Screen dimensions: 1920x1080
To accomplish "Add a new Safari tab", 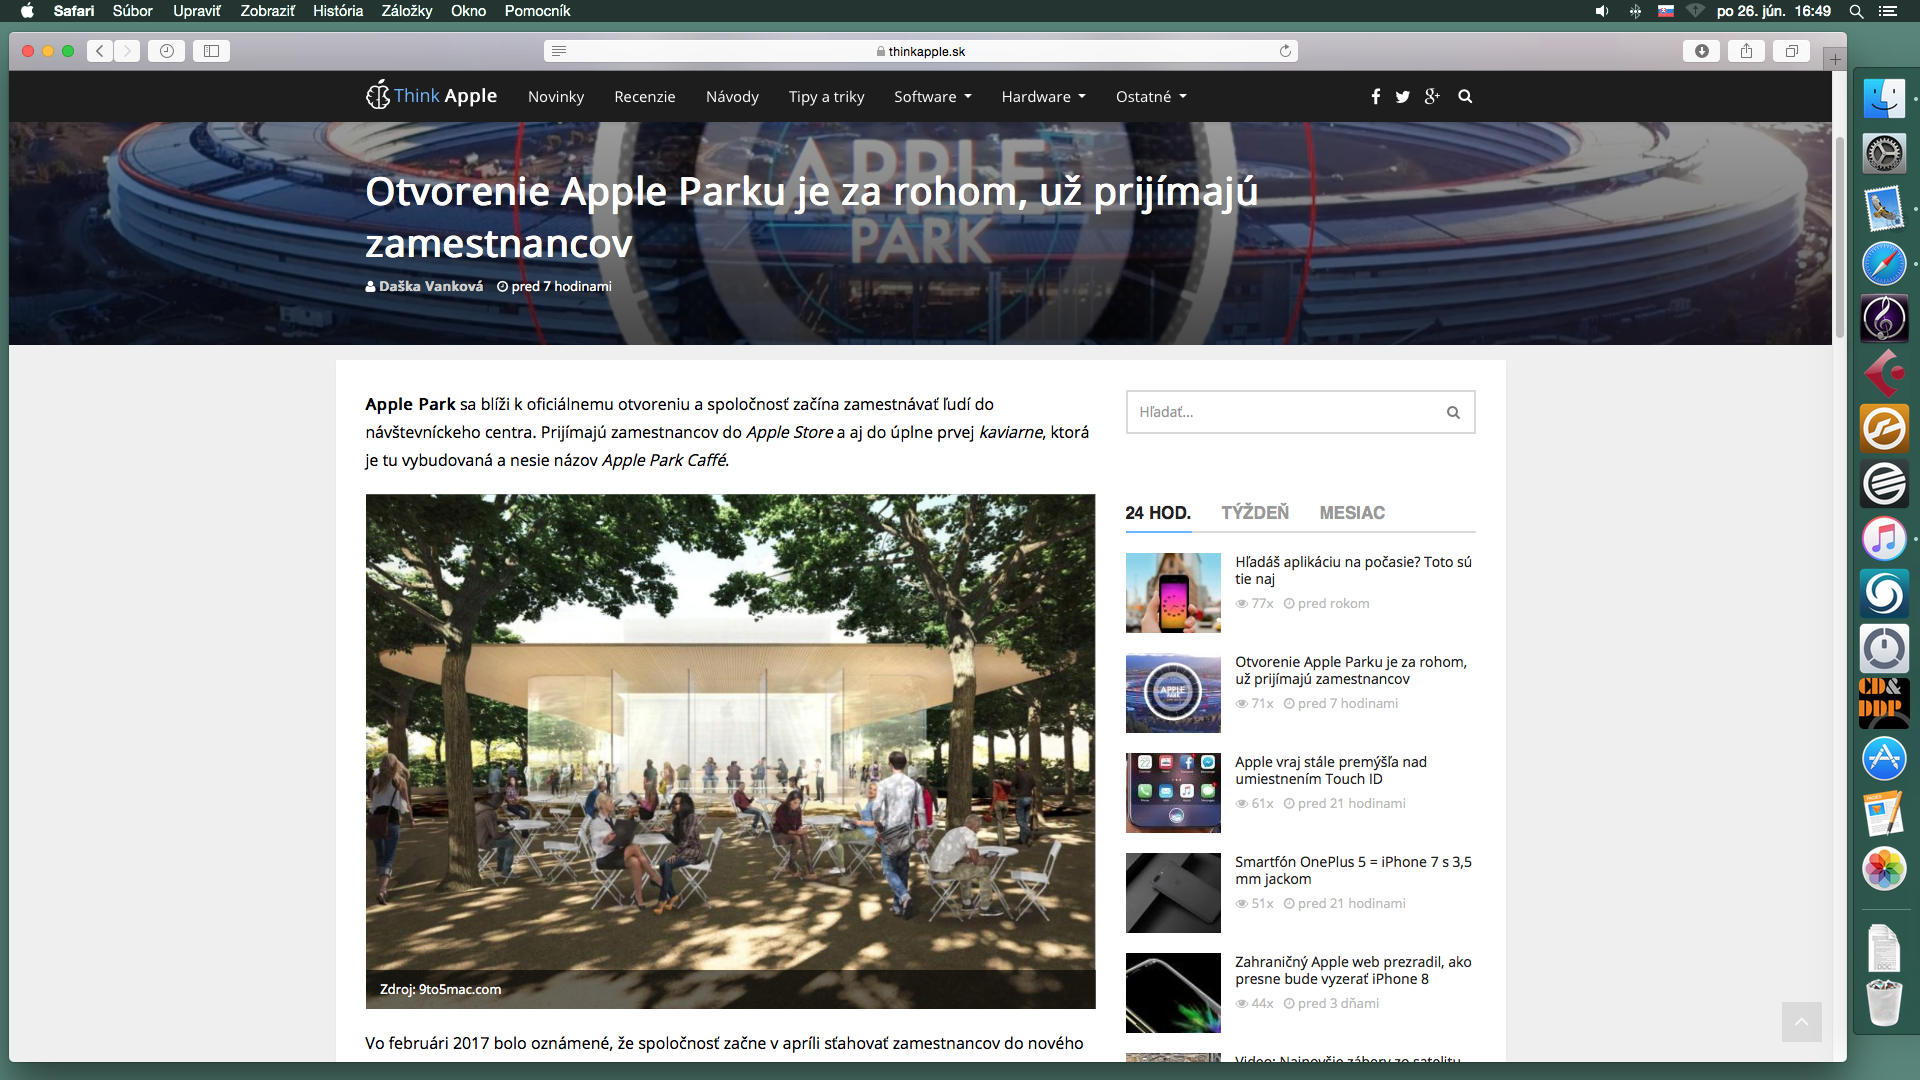I will 1835,59.
